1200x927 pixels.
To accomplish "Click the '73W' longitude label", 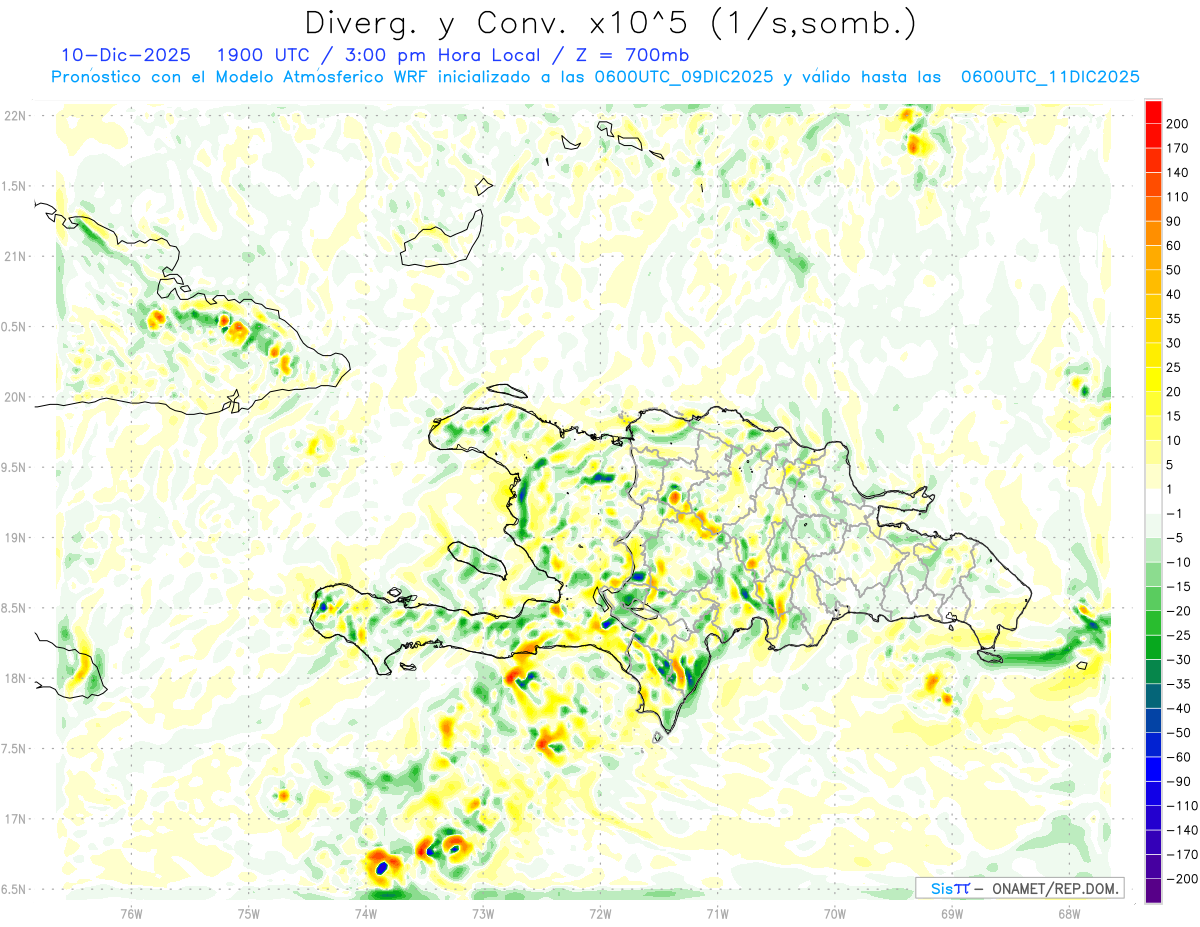I will (x=483, y=913).
